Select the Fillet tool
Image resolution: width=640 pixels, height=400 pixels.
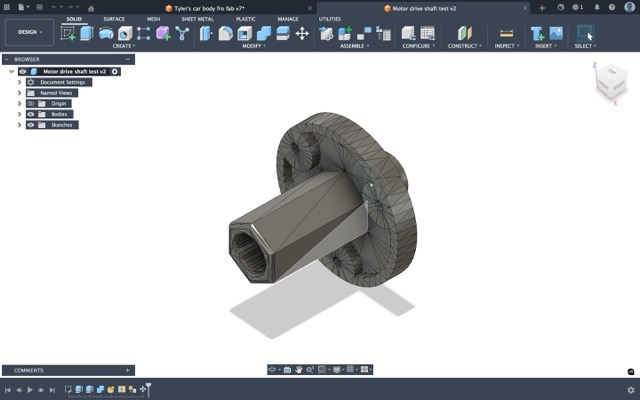click(225, 33)
